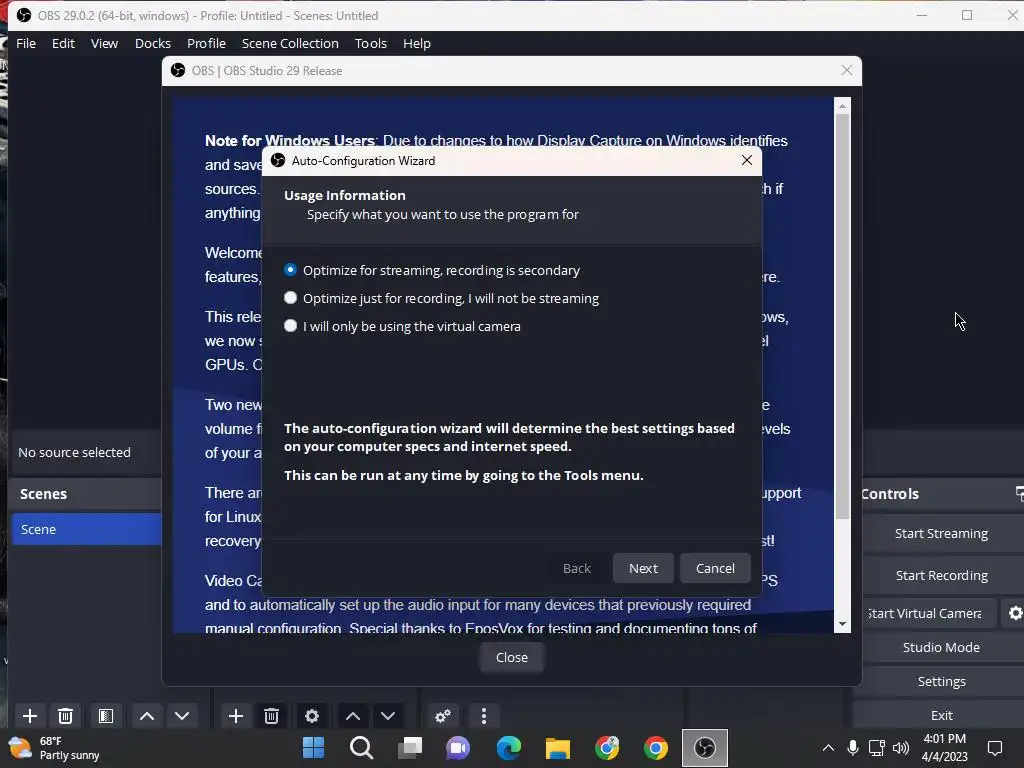The width and height of the screenshot is (1024, 768).
Task: Open Task View on taskbar
Action: [410, 748]
